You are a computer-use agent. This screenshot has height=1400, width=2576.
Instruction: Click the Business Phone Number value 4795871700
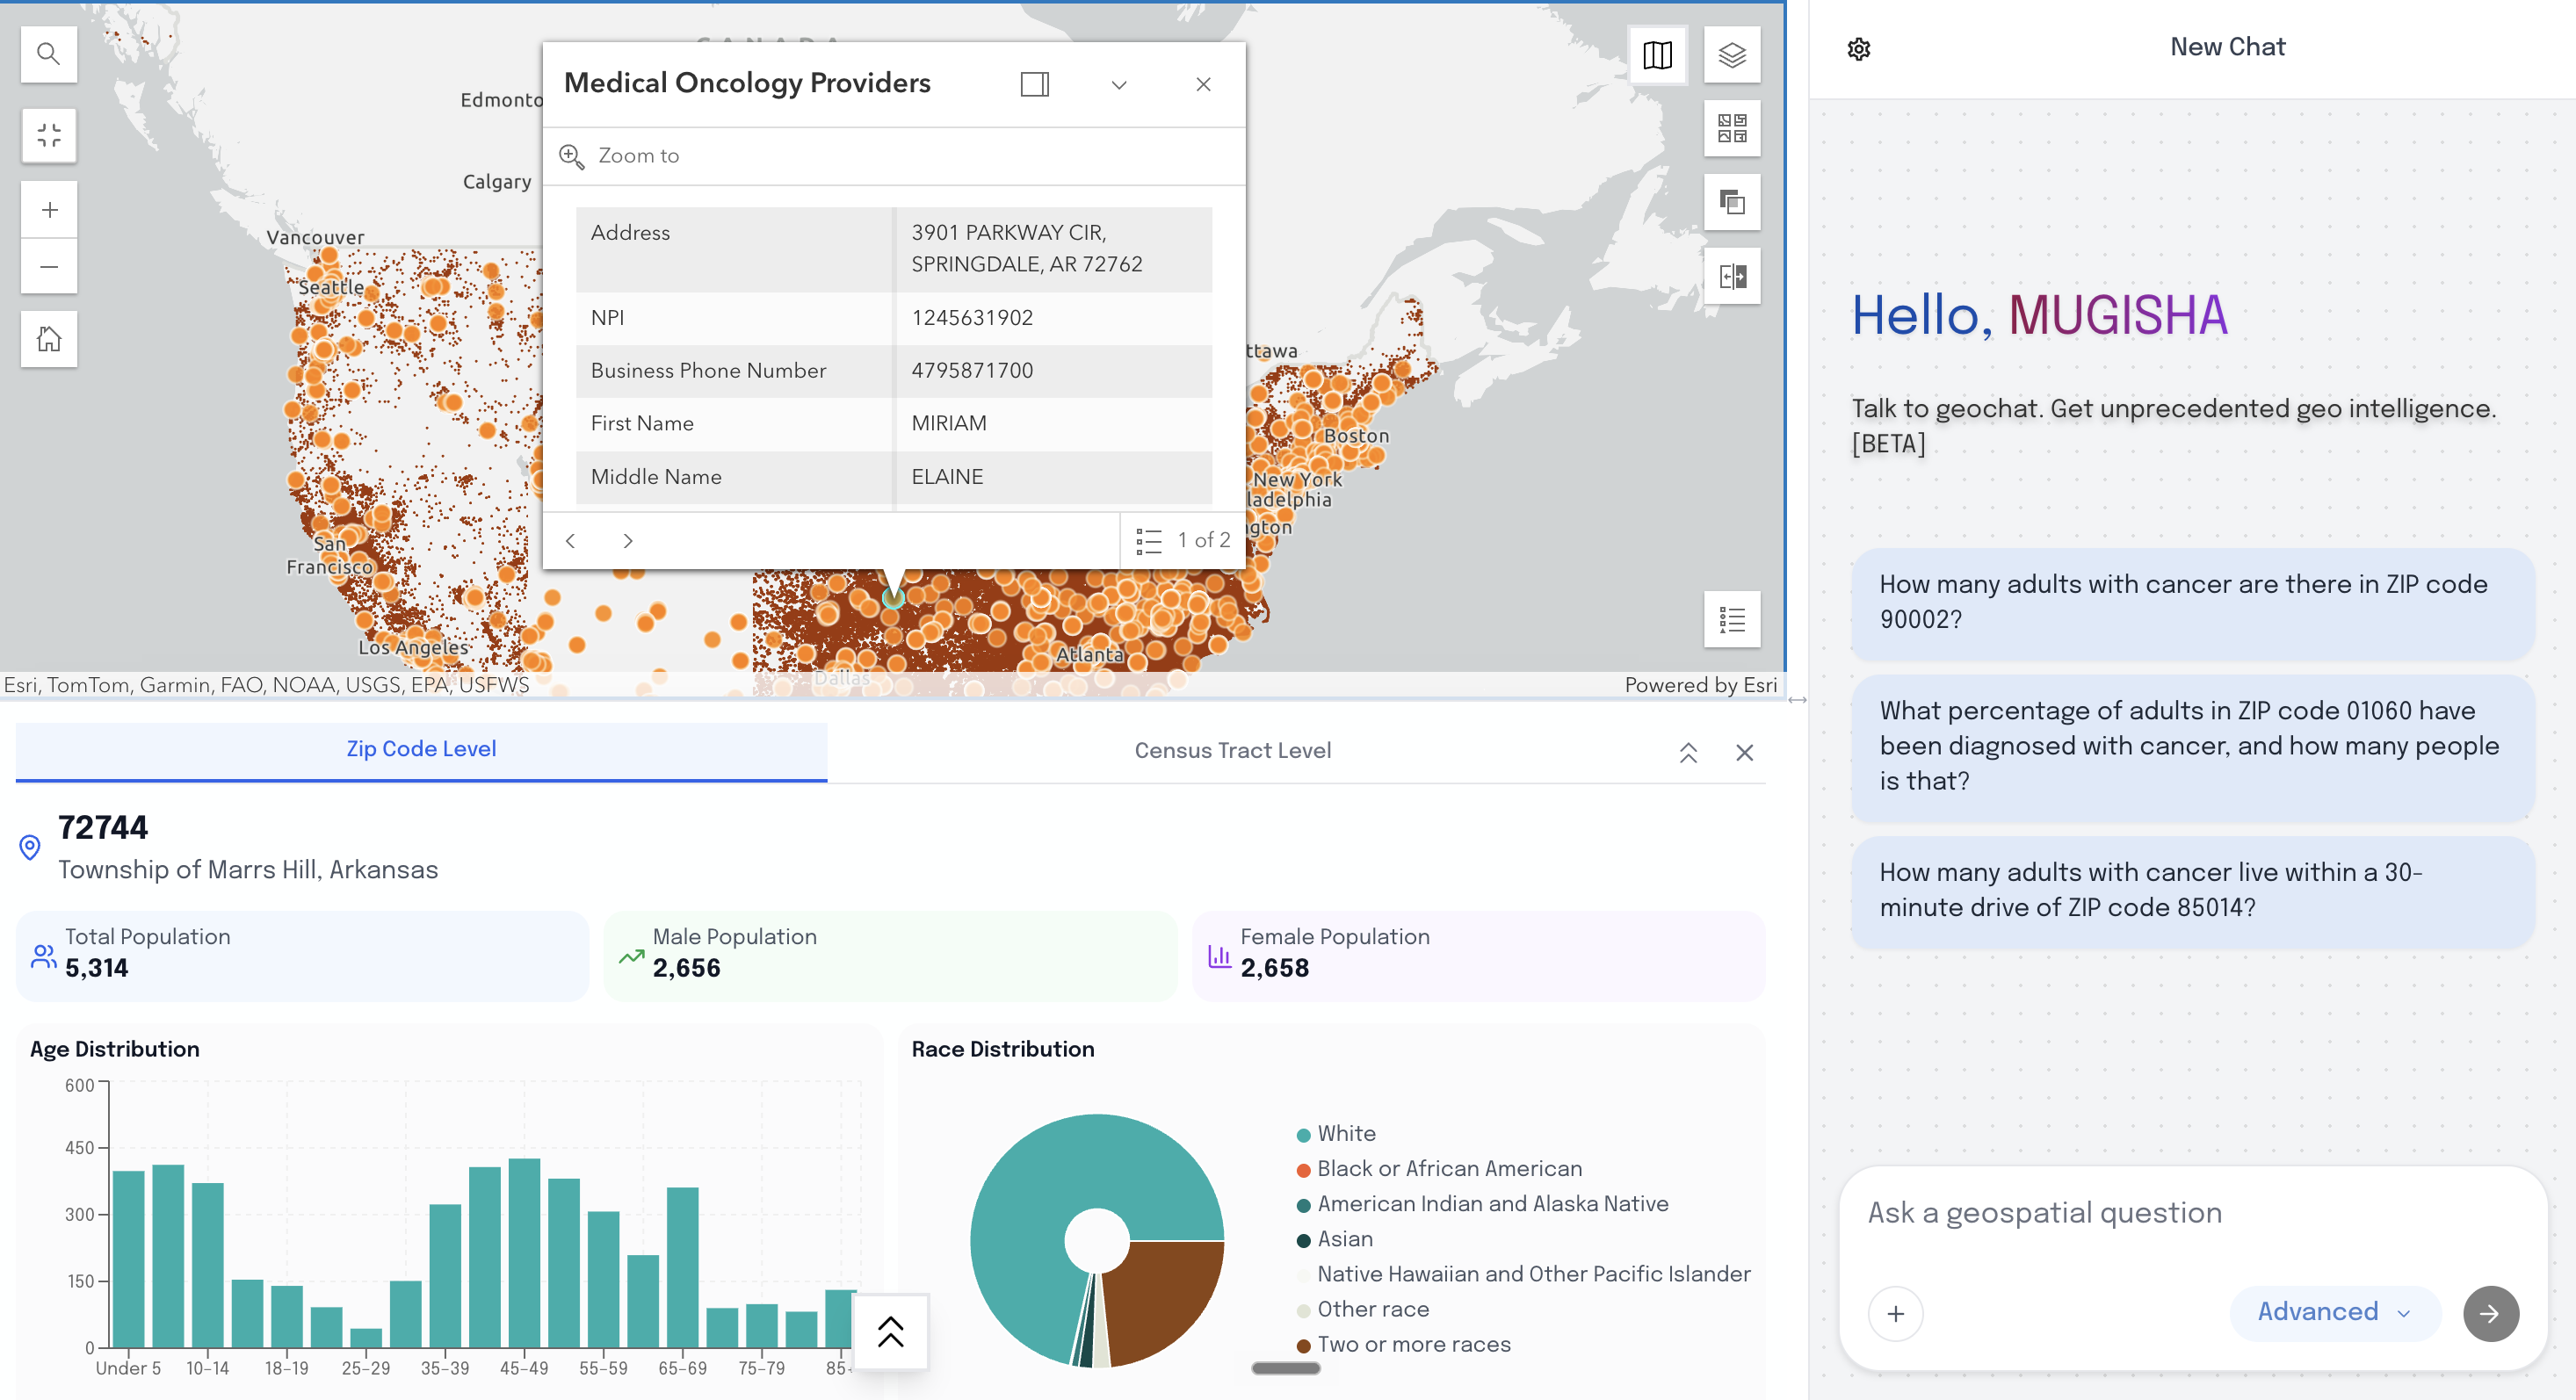[972, 371]
